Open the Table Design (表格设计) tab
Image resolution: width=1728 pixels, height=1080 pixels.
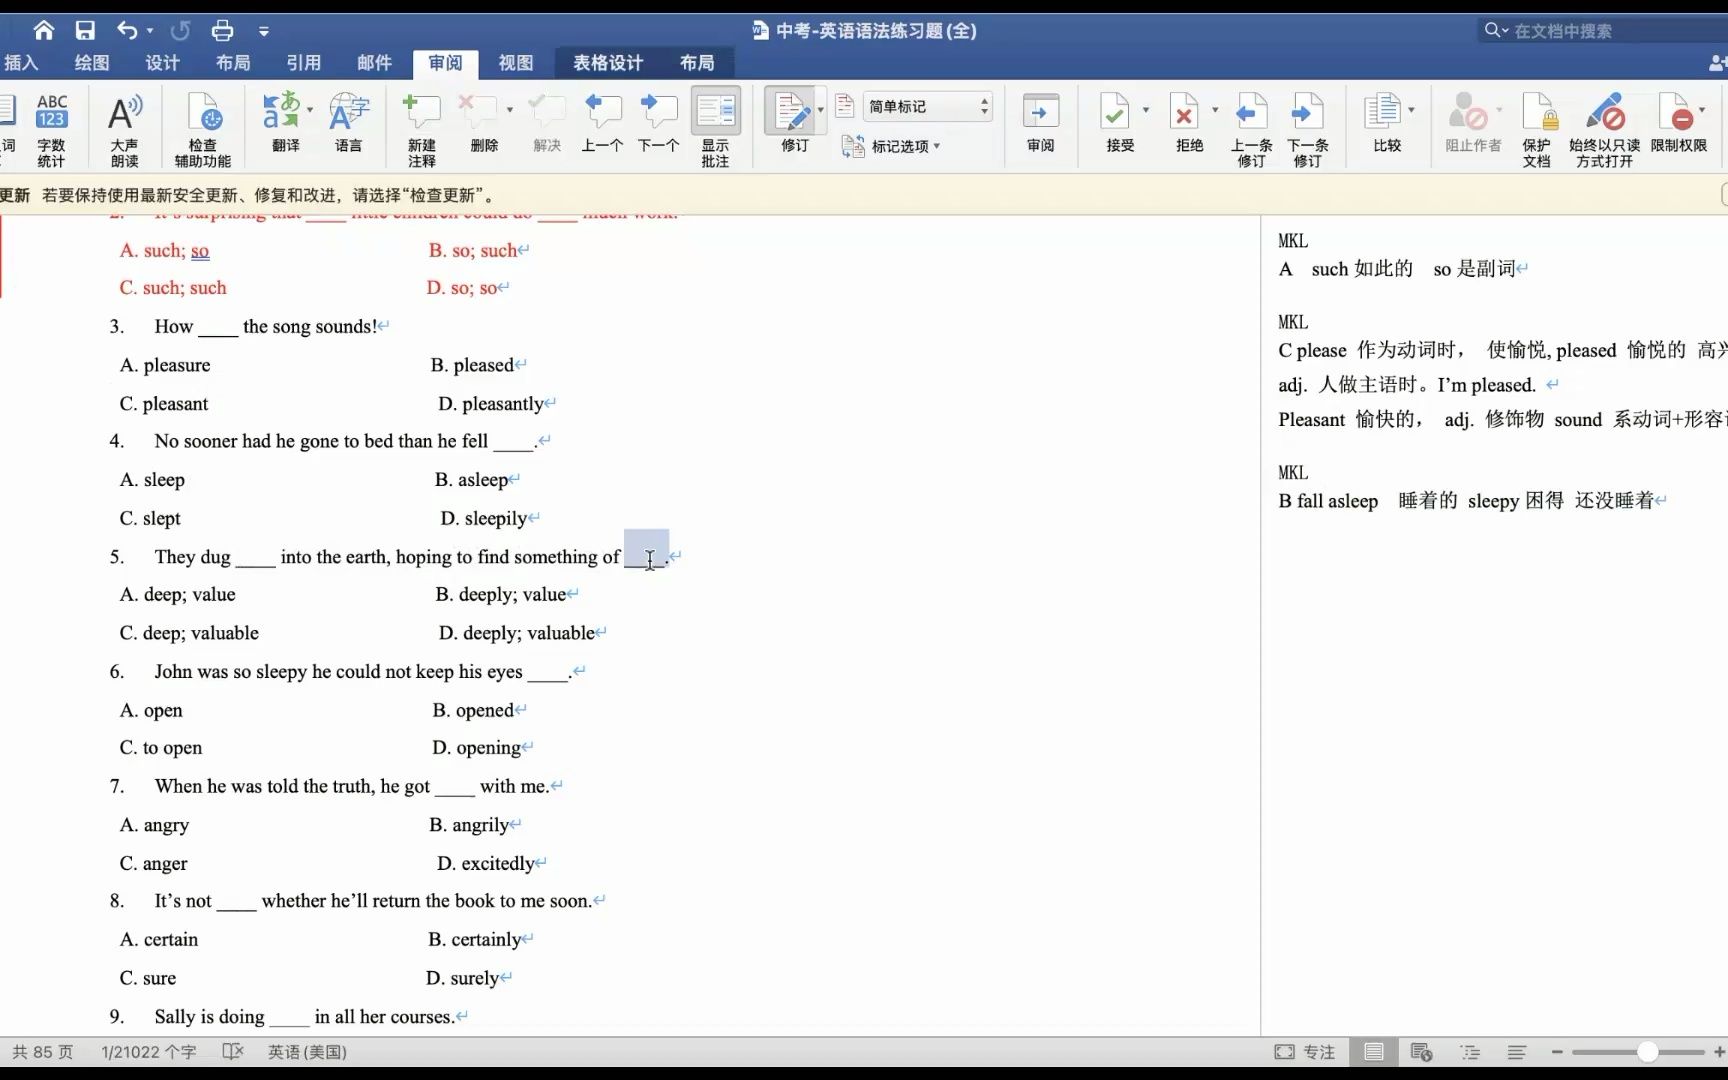(608, 63)
